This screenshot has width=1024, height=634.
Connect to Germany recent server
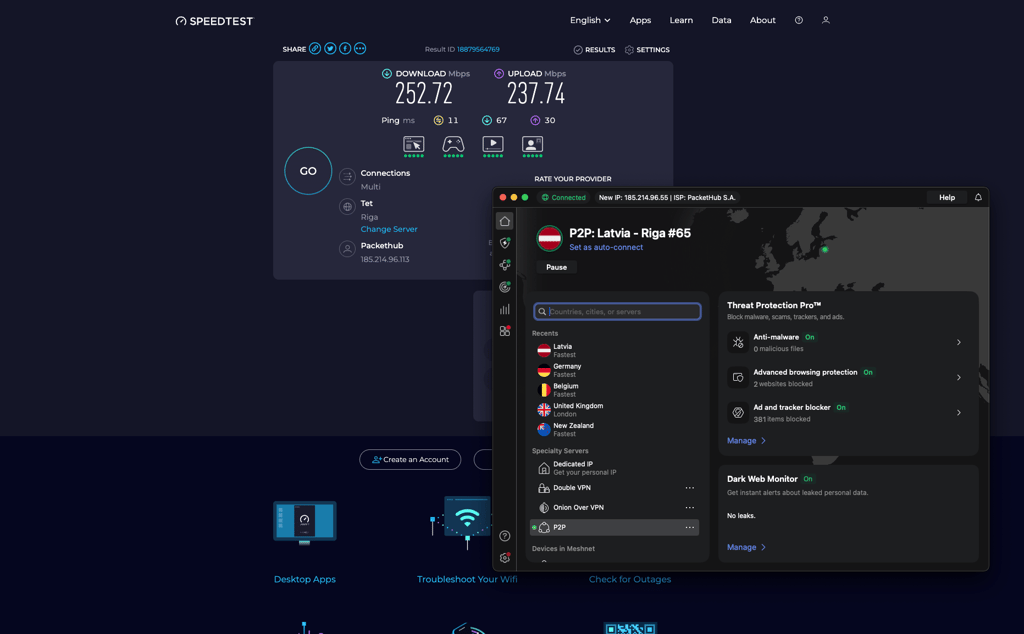click(614, 370)
